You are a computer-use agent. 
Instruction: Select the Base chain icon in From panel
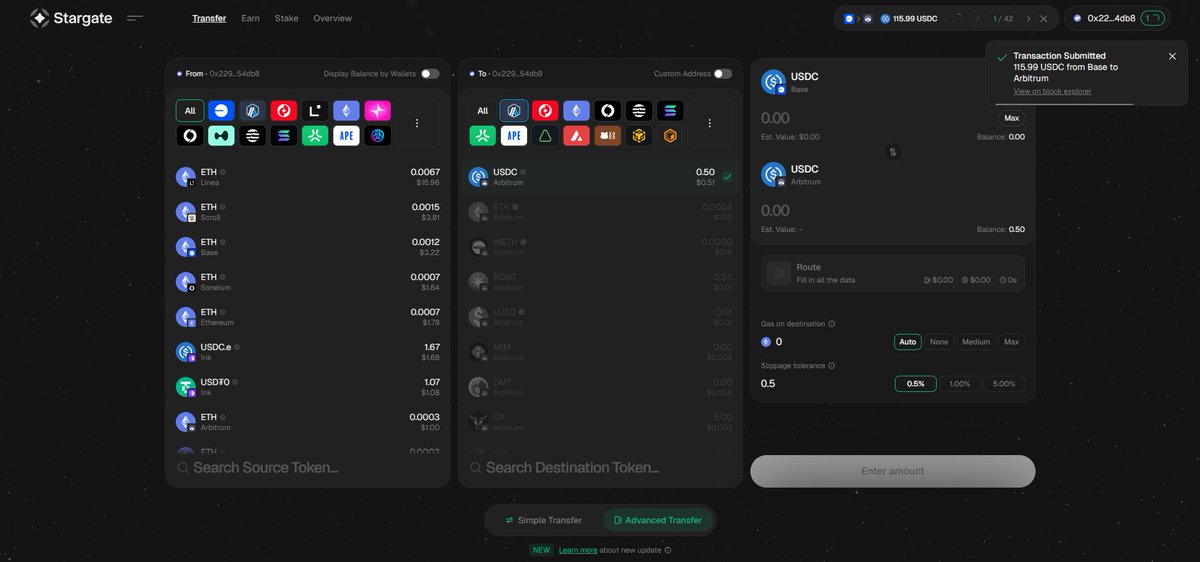[x=221, y=111]
